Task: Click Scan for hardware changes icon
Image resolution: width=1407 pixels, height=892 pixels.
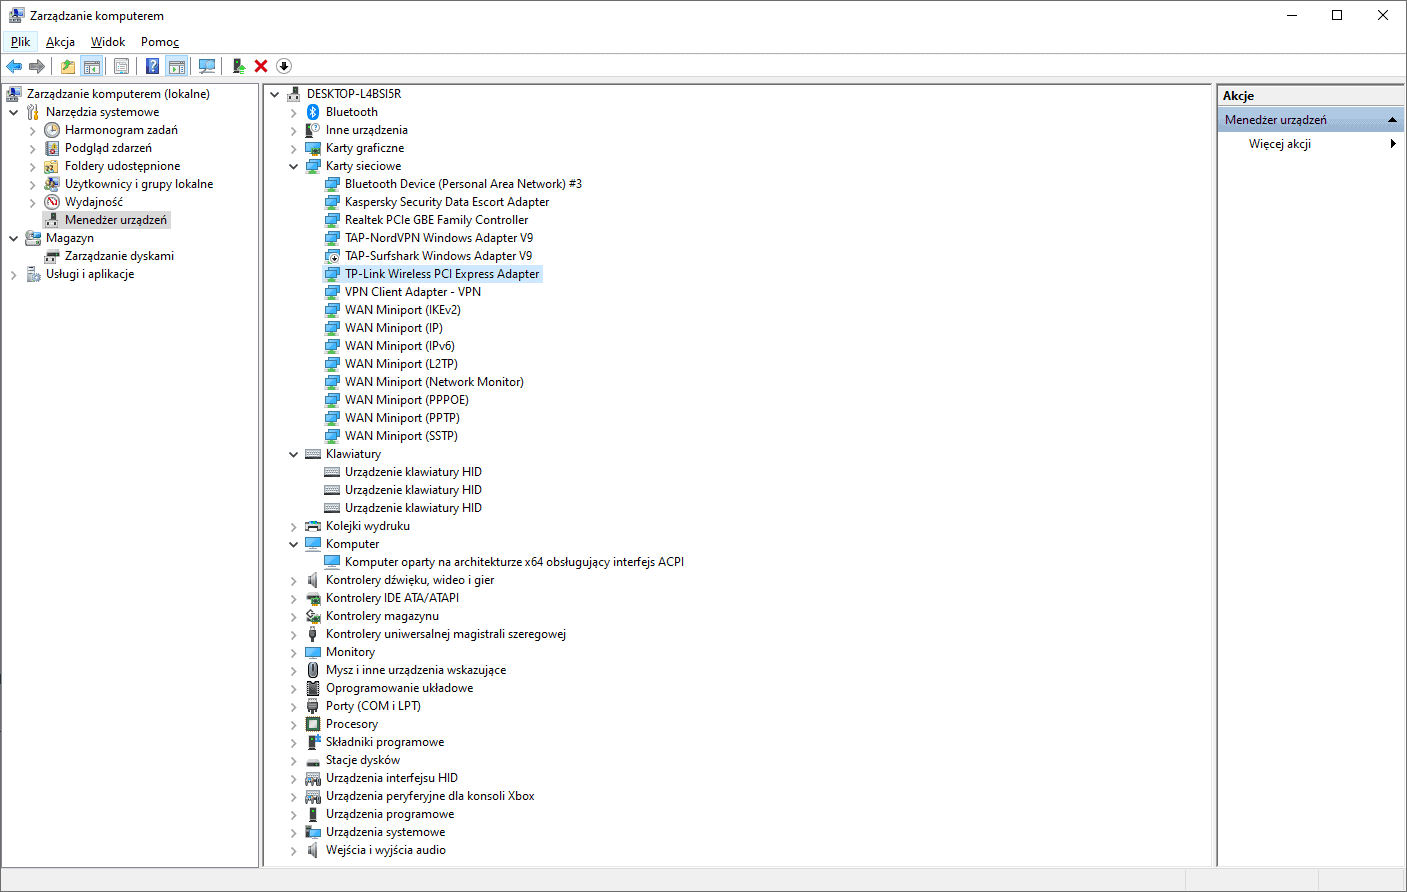Action: pos(207,66)
